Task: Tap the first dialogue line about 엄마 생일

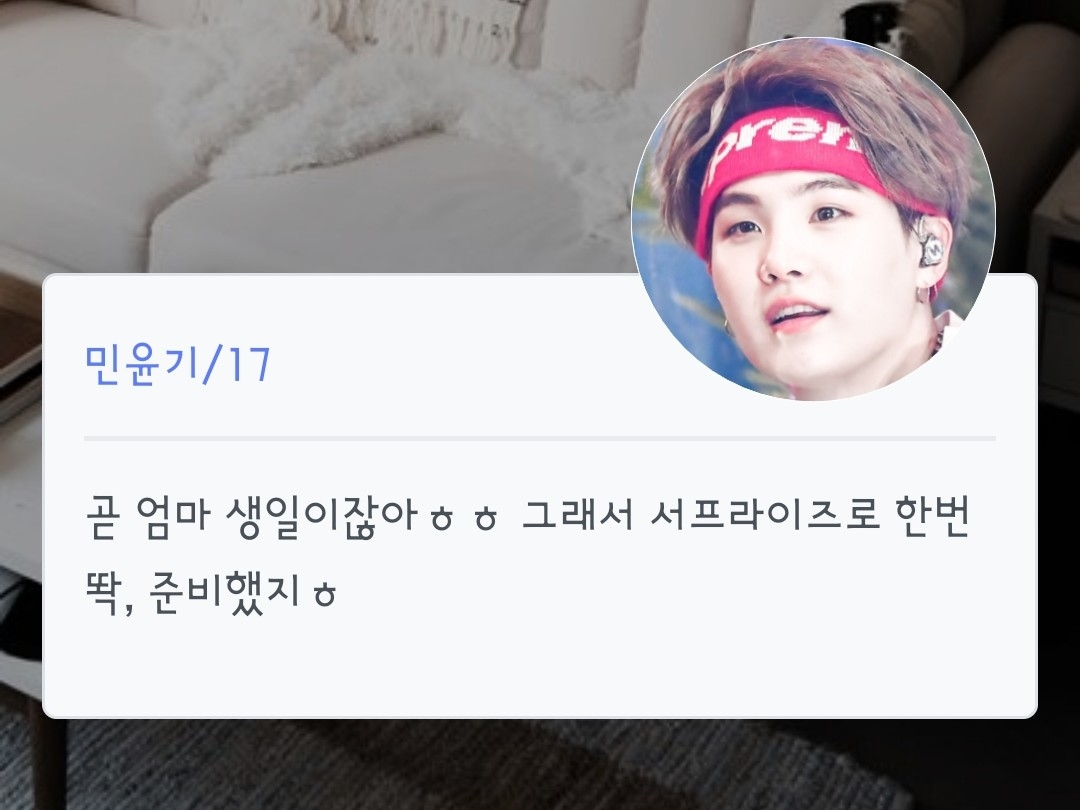Action: click(528, 515)
